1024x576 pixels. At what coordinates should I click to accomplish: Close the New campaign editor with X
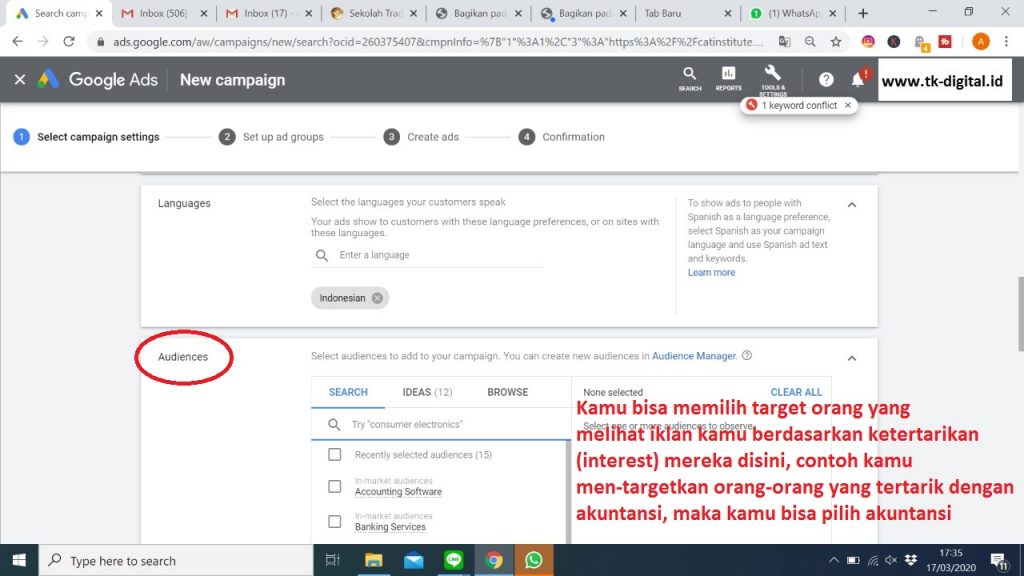(x=20, y=80)
